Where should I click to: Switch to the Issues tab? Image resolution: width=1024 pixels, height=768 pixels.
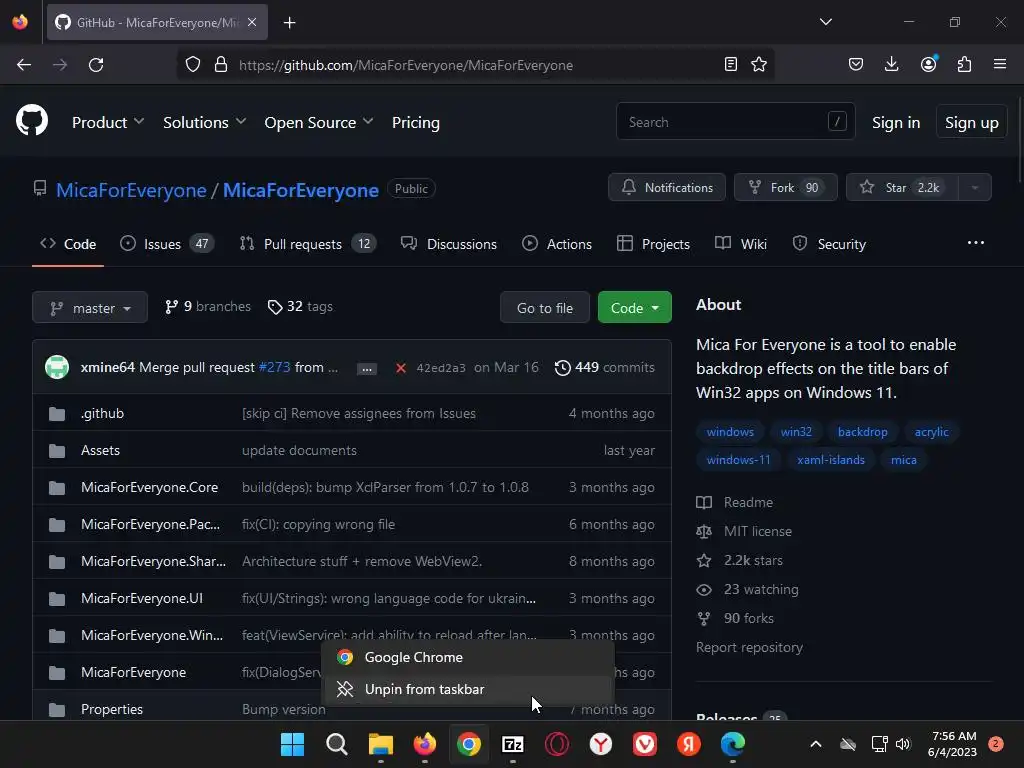click(167, 244)
